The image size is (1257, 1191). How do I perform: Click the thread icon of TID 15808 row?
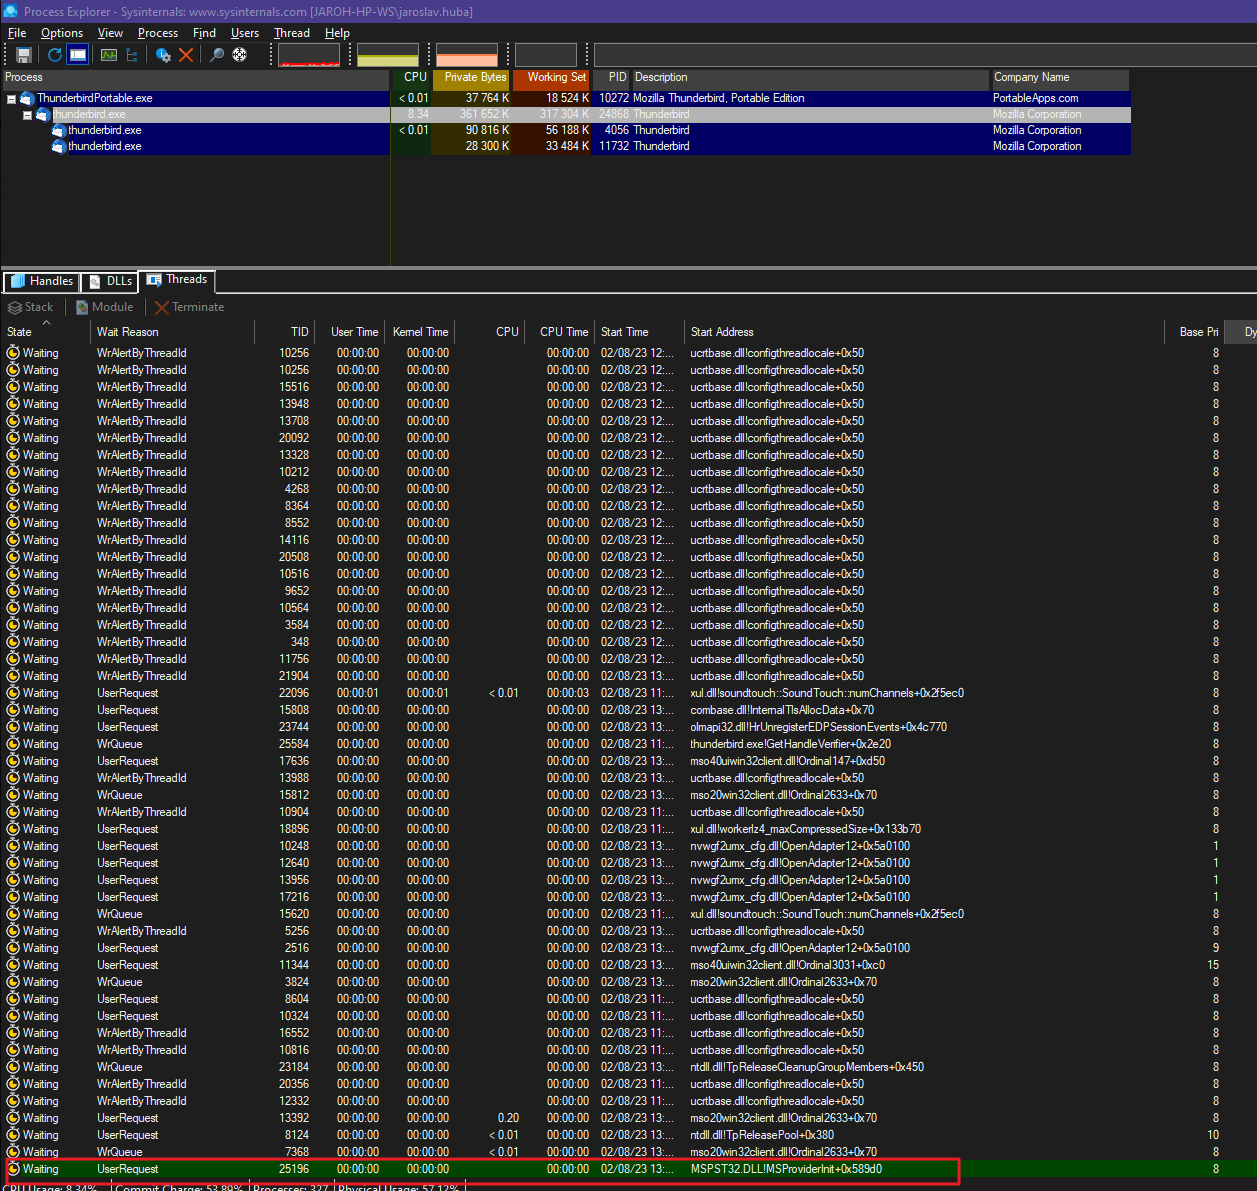(13, 710)
